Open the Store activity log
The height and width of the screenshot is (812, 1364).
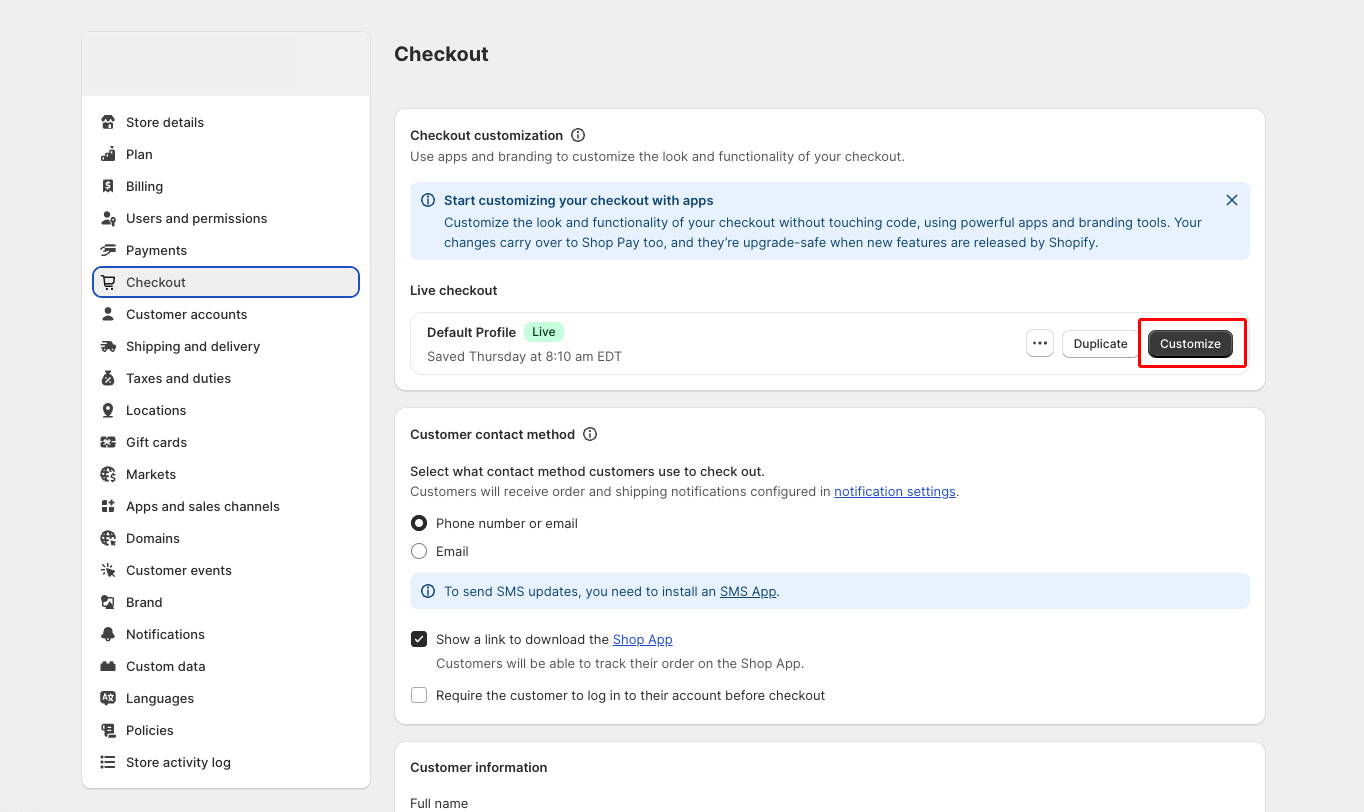point(178,762)
